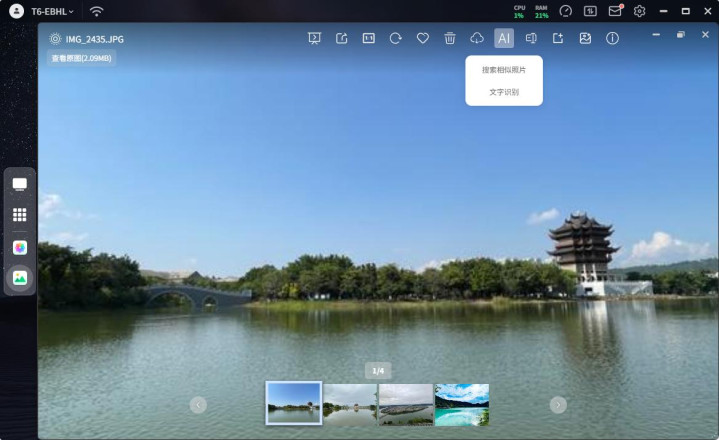Open the mail notification icon
Image resolution: width=719 pixels, height=440 pixels.
[615, 11]
